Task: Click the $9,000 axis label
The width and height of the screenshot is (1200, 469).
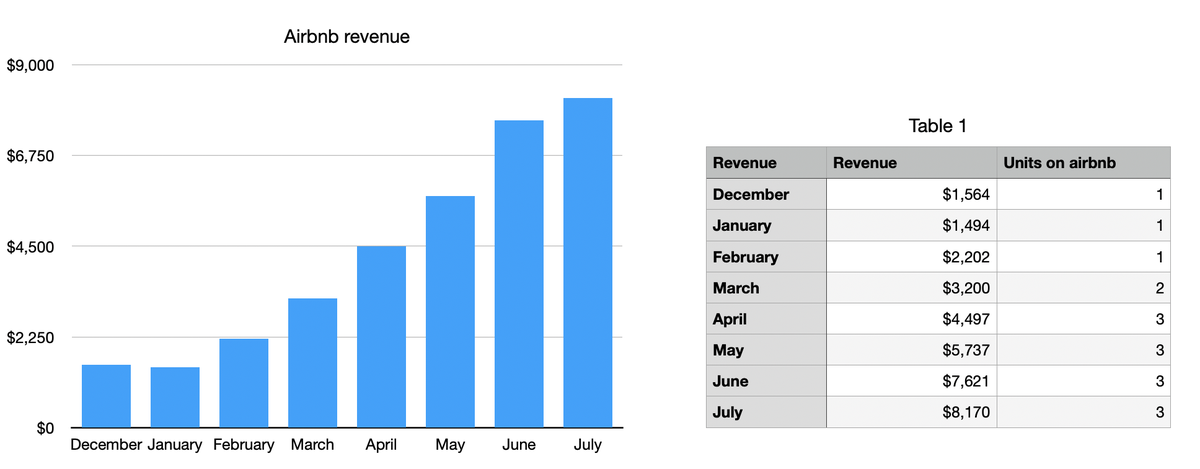Action: pyautogui.click(x=30, y=66)
